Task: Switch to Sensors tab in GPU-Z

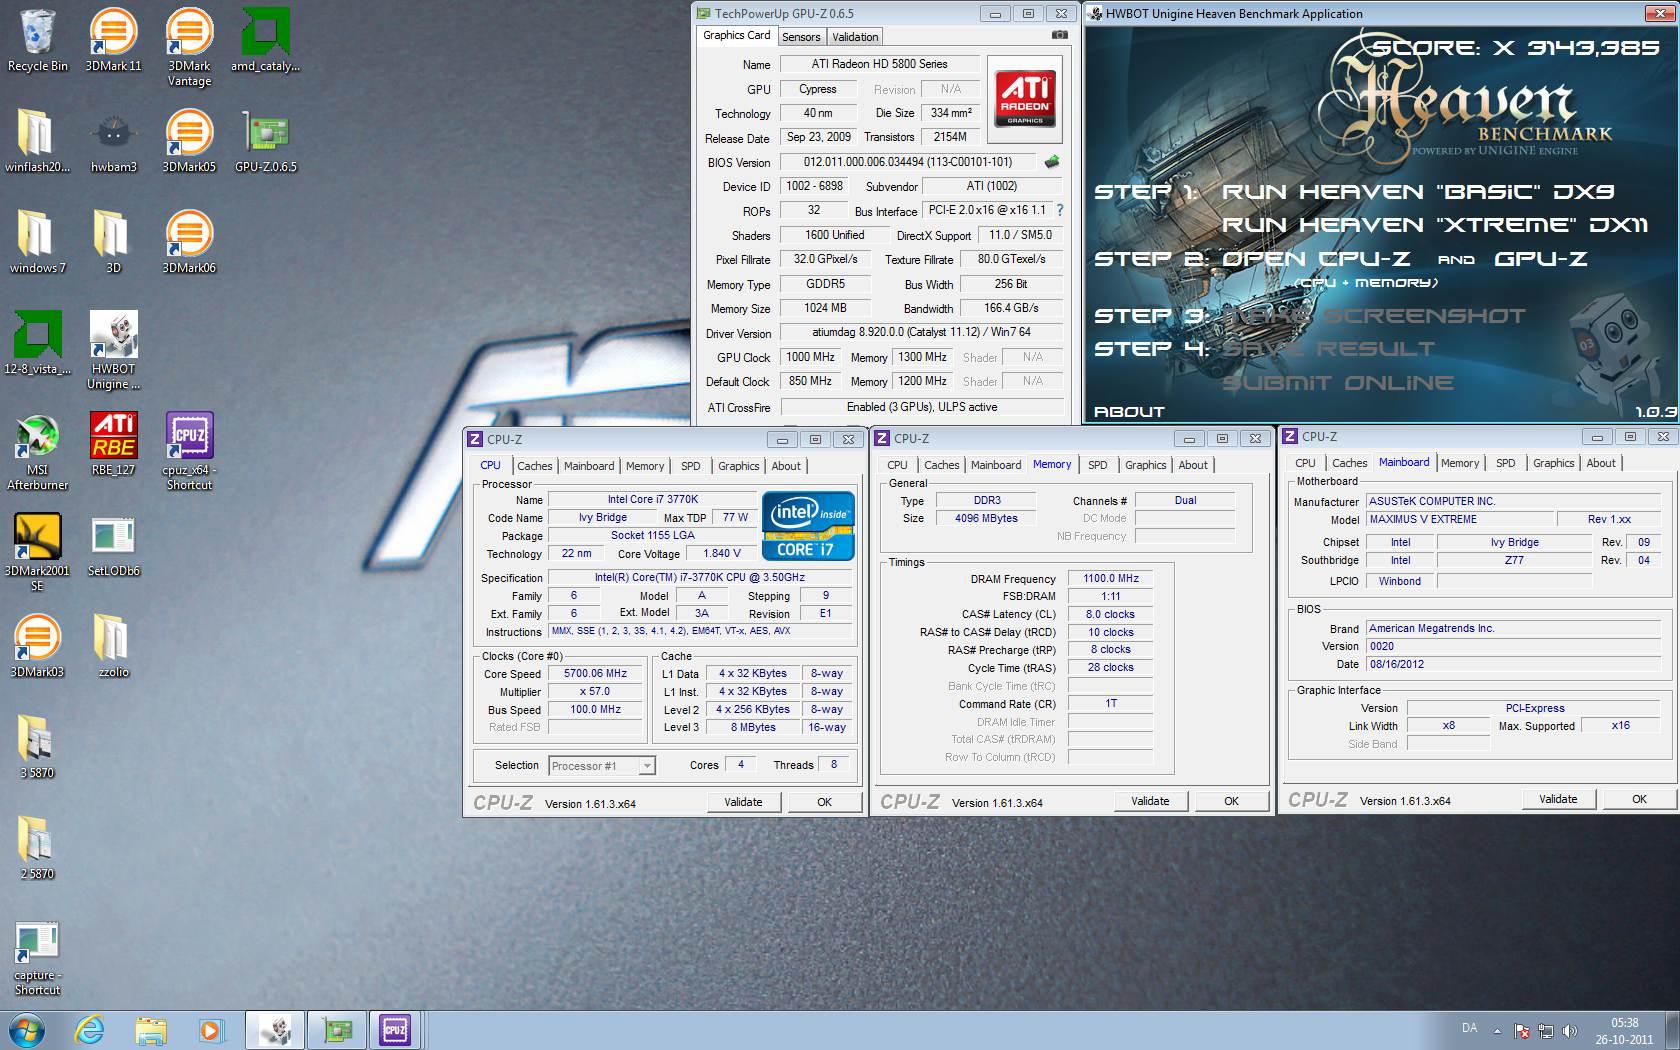Action: click(x=801, y=37)
